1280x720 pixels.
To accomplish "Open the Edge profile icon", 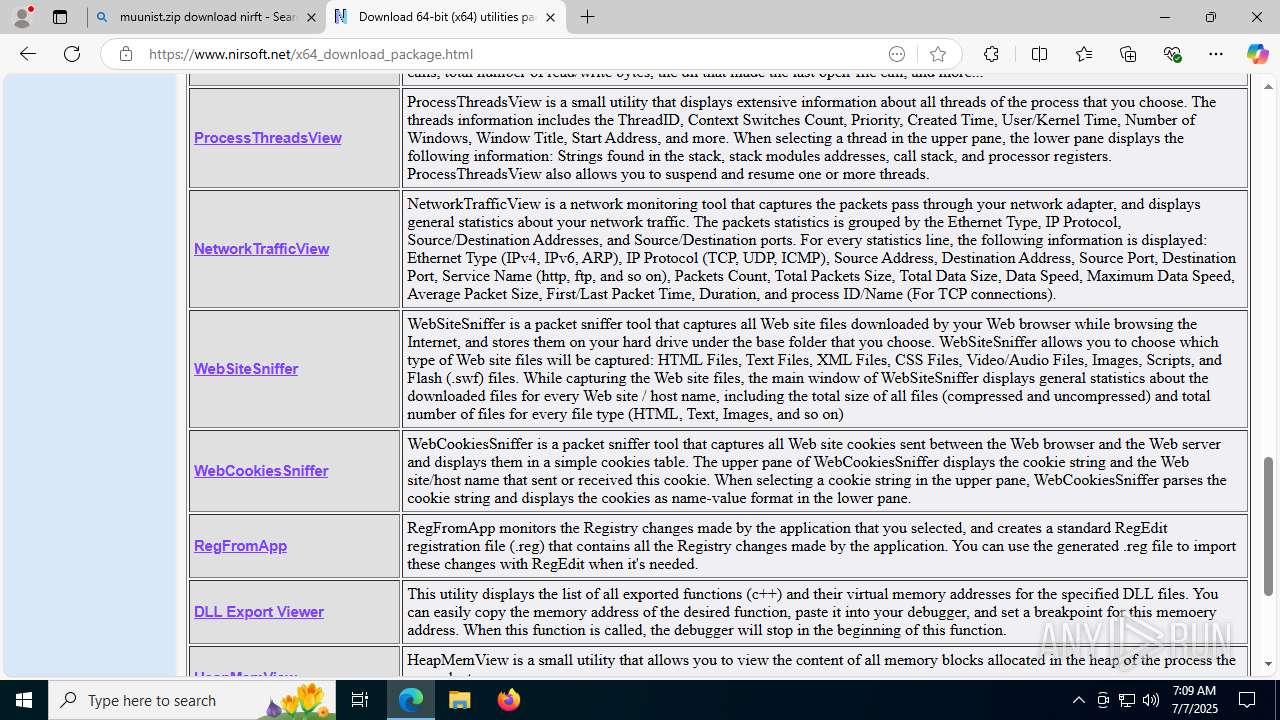I will tap(22, 17).
